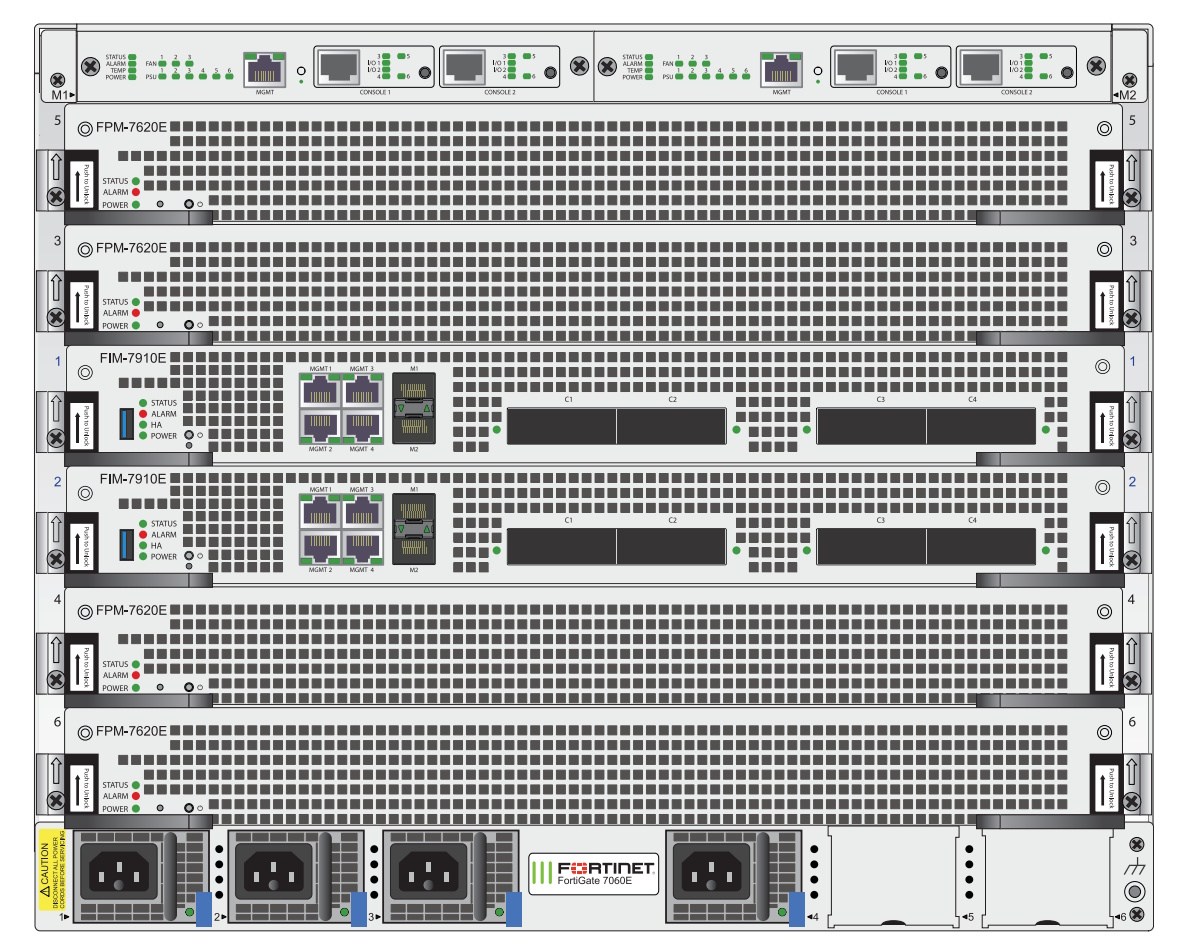Click the left Push to Unlock latch on slot 6
This screenshot has width=1181, height=949.
(81, 789)
